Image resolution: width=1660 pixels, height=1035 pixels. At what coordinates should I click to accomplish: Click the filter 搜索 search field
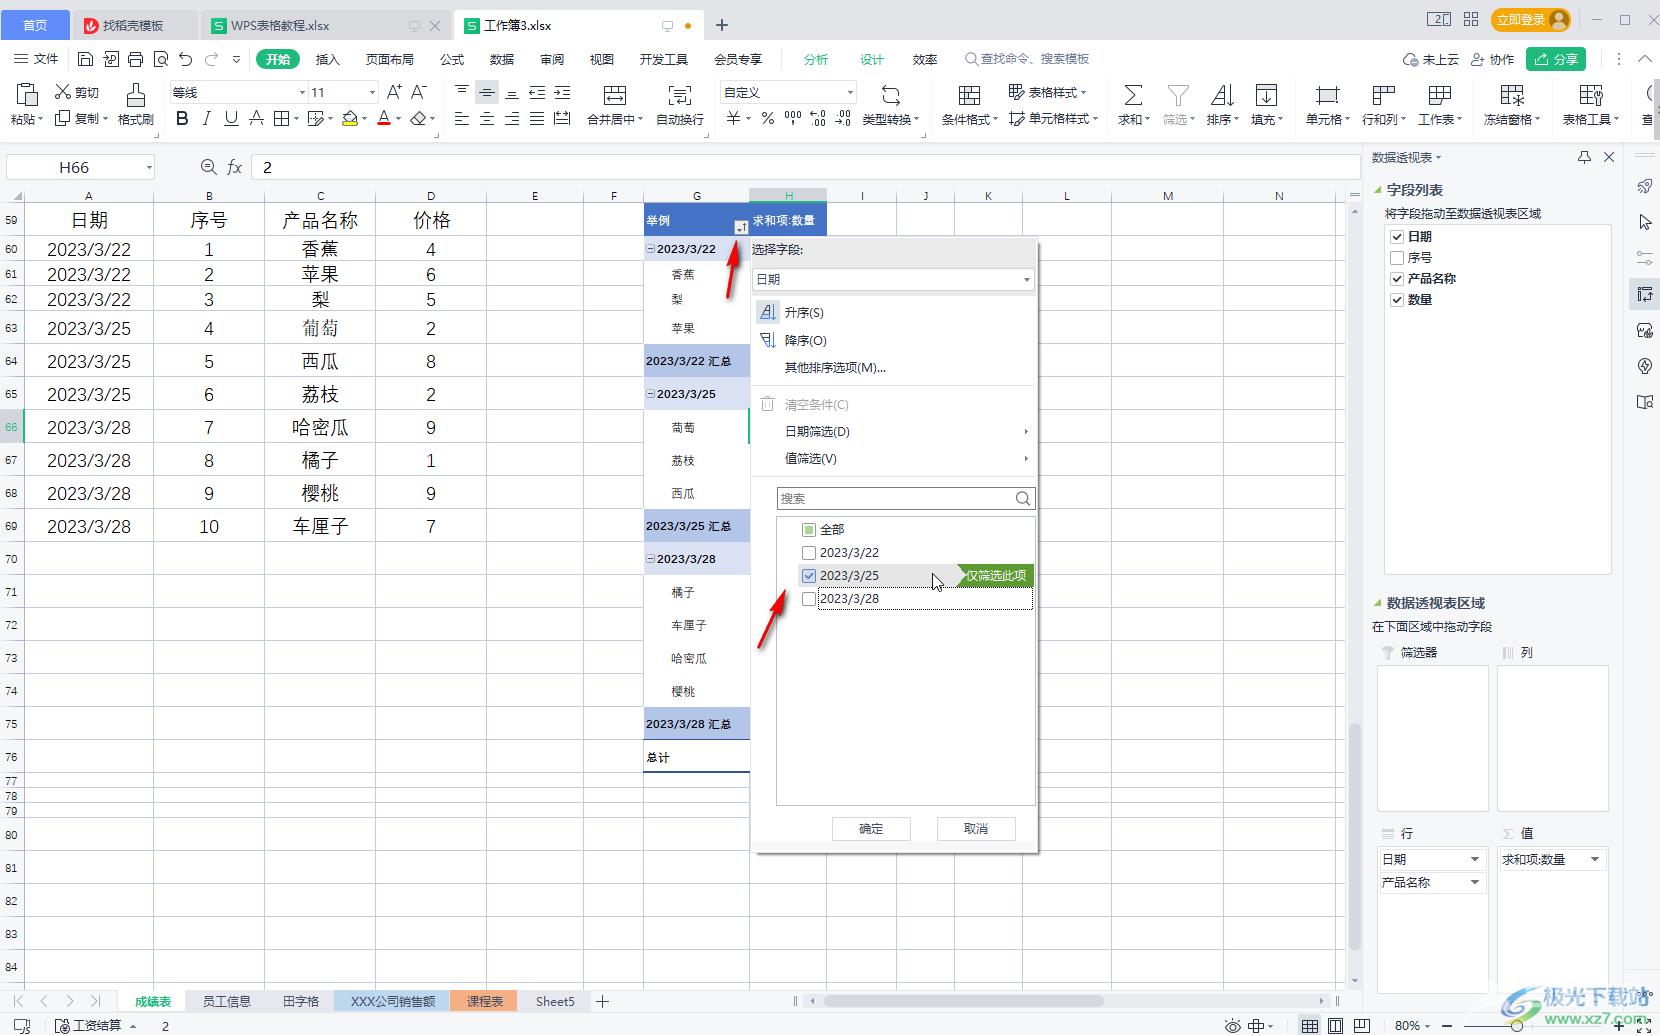(x=905, y=498)
